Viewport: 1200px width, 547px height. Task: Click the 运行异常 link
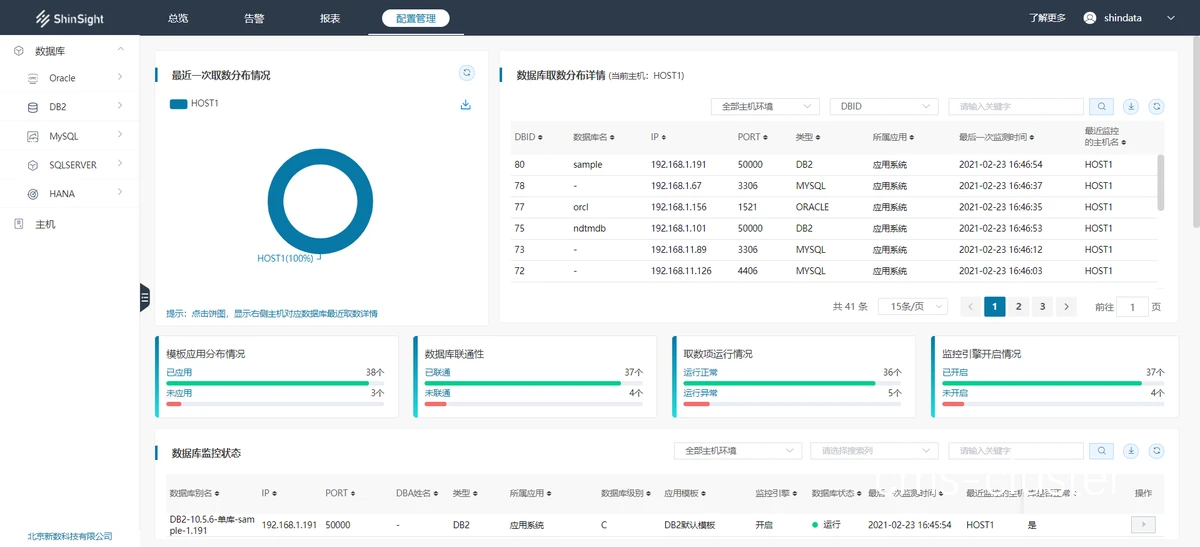700,393
